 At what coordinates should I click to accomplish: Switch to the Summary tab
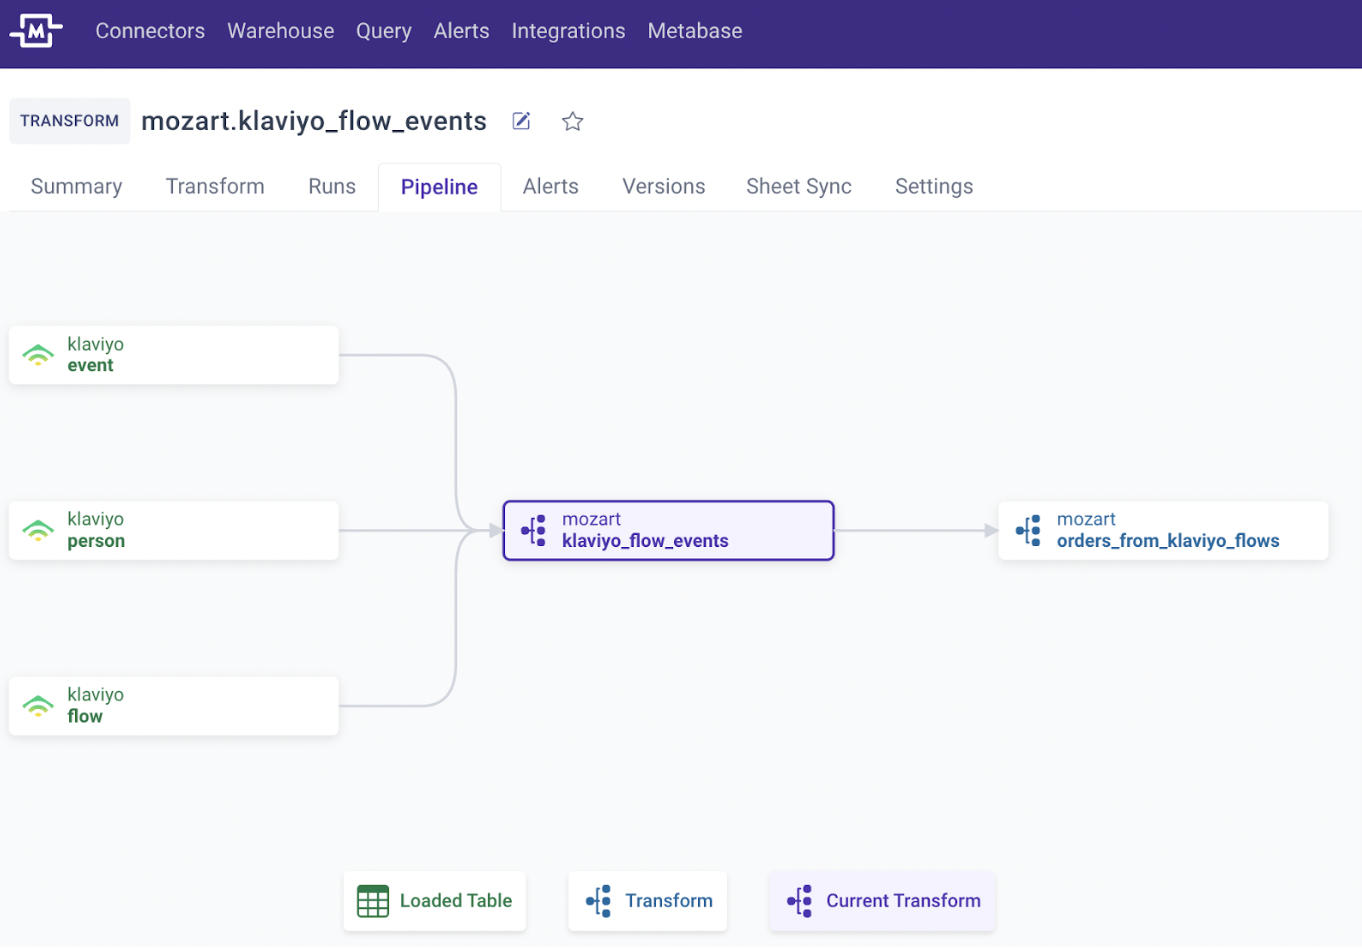(x=77, y=187)
